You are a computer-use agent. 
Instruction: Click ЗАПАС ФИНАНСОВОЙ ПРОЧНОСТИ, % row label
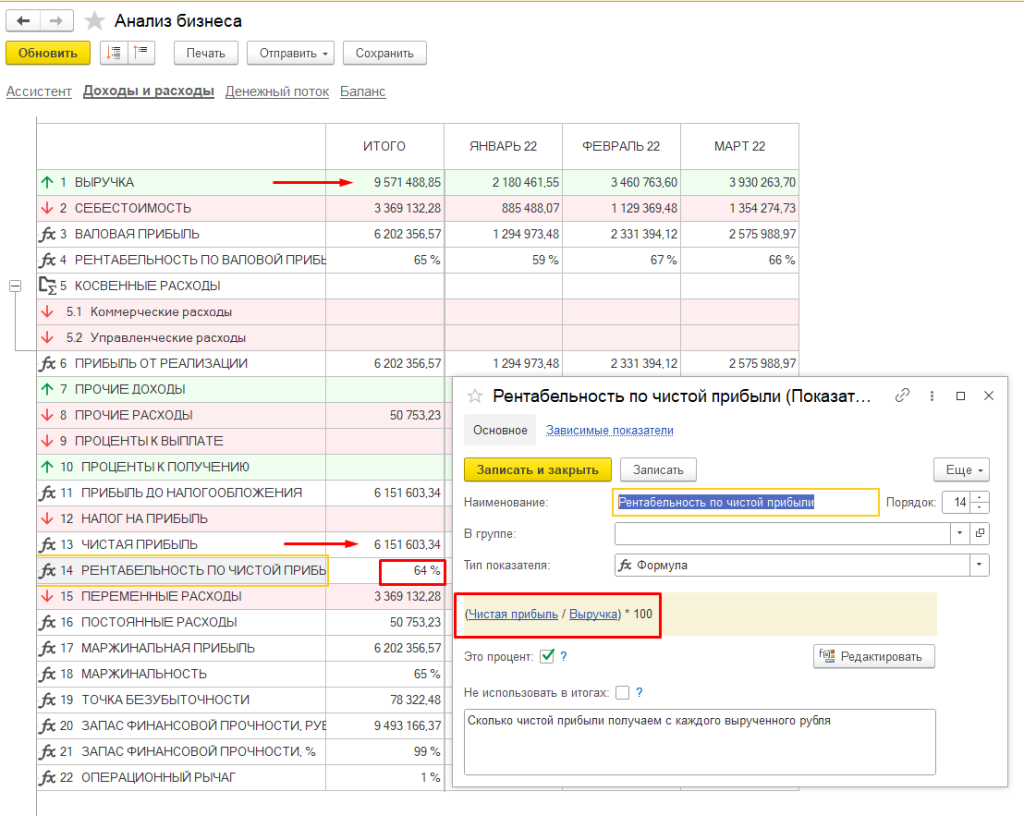coord(198,751)
